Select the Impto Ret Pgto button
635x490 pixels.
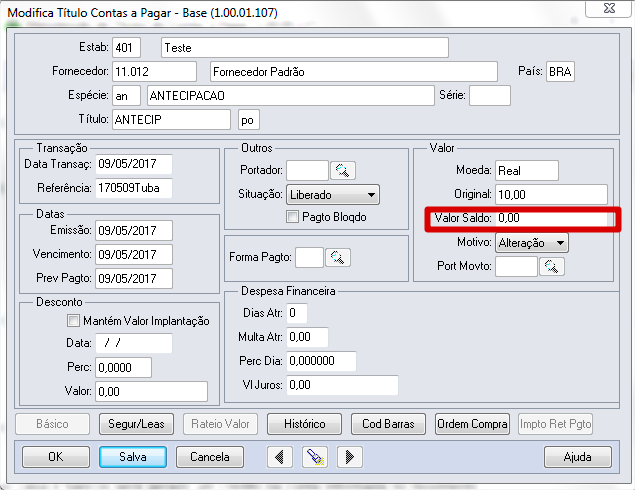coord(555,424)
